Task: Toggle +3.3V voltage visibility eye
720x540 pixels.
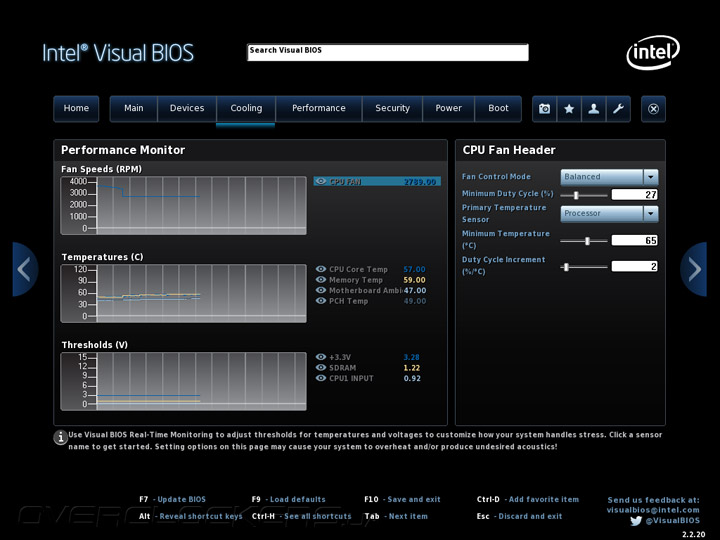Action: pyautogui.click(x=321, y=357)
